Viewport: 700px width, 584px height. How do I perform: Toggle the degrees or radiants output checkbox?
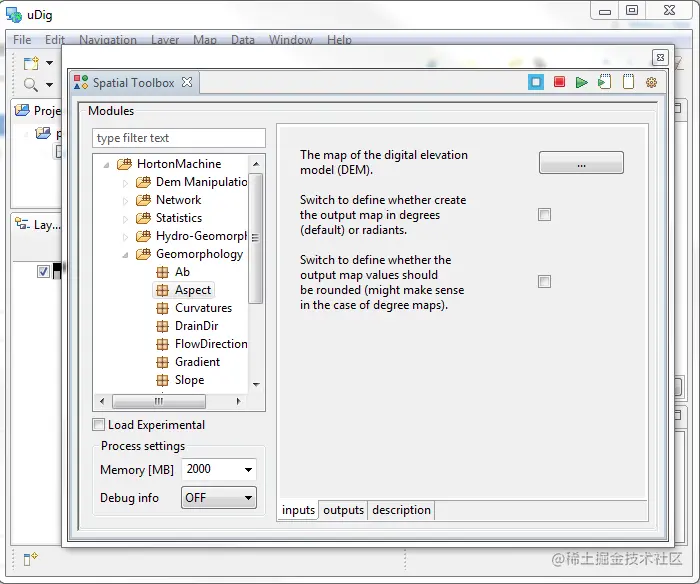pyautogui.click(x=544, y=215)
